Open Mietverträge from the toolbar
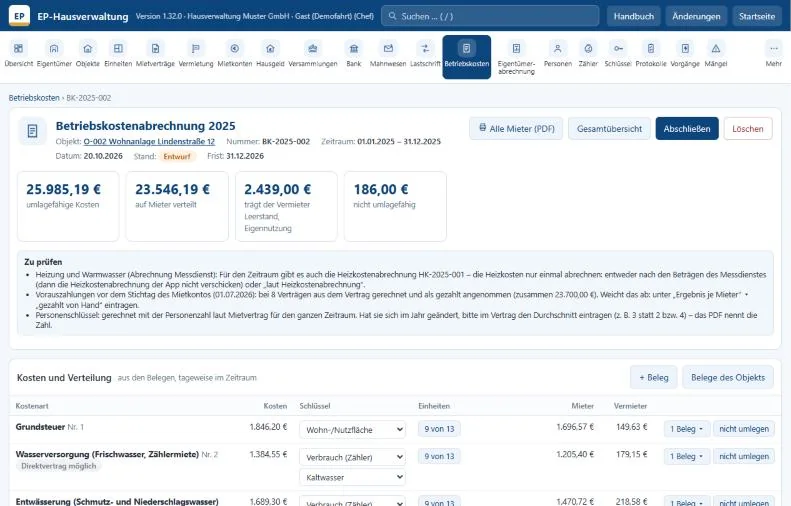The height and width of the screenshot is (506, 791). tap(155, 54)
